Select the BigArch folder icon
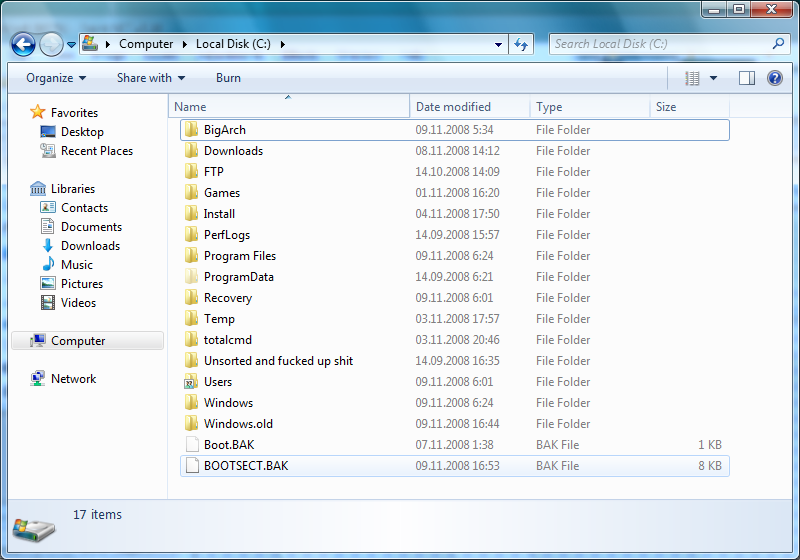800x560 pixels. click(x=191, y=130)
